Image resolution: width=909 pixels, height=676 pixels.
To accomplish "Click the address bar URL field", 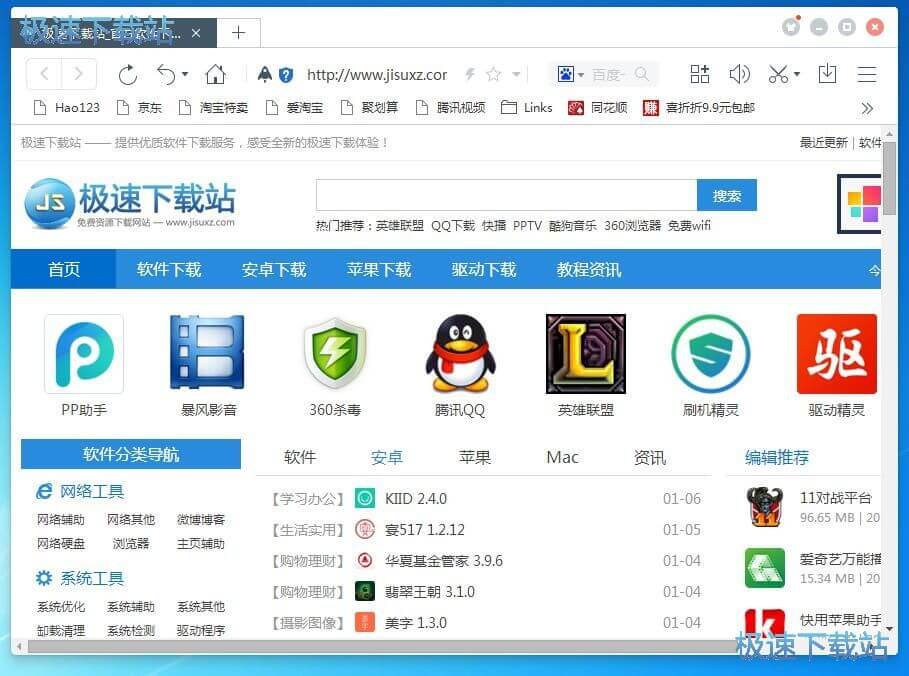I will coord(377,75).
